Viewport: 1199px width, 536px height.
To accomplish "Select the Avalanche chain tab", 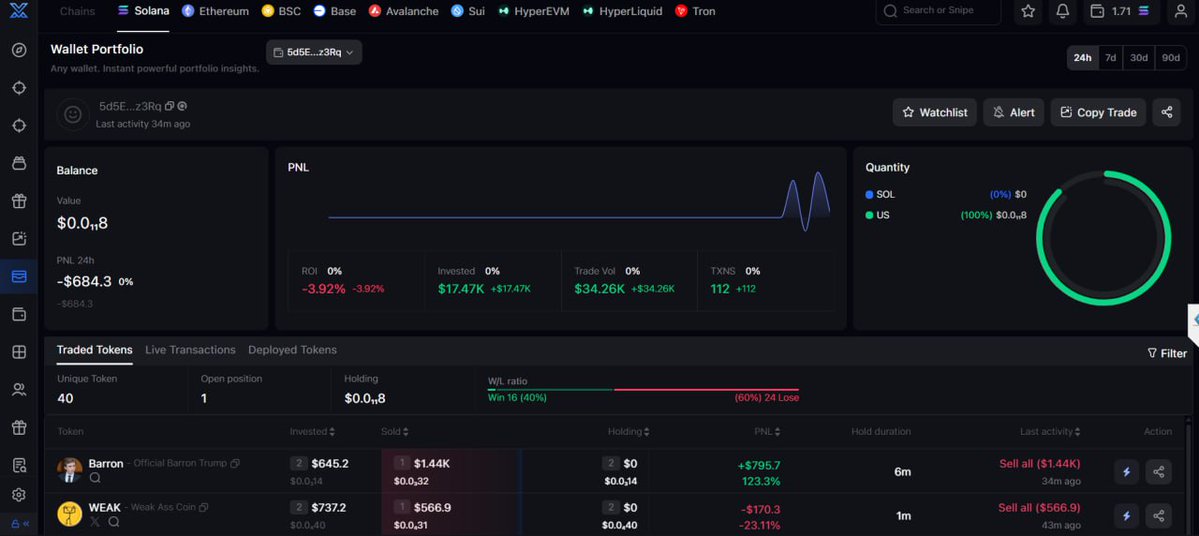I will 404,11.
